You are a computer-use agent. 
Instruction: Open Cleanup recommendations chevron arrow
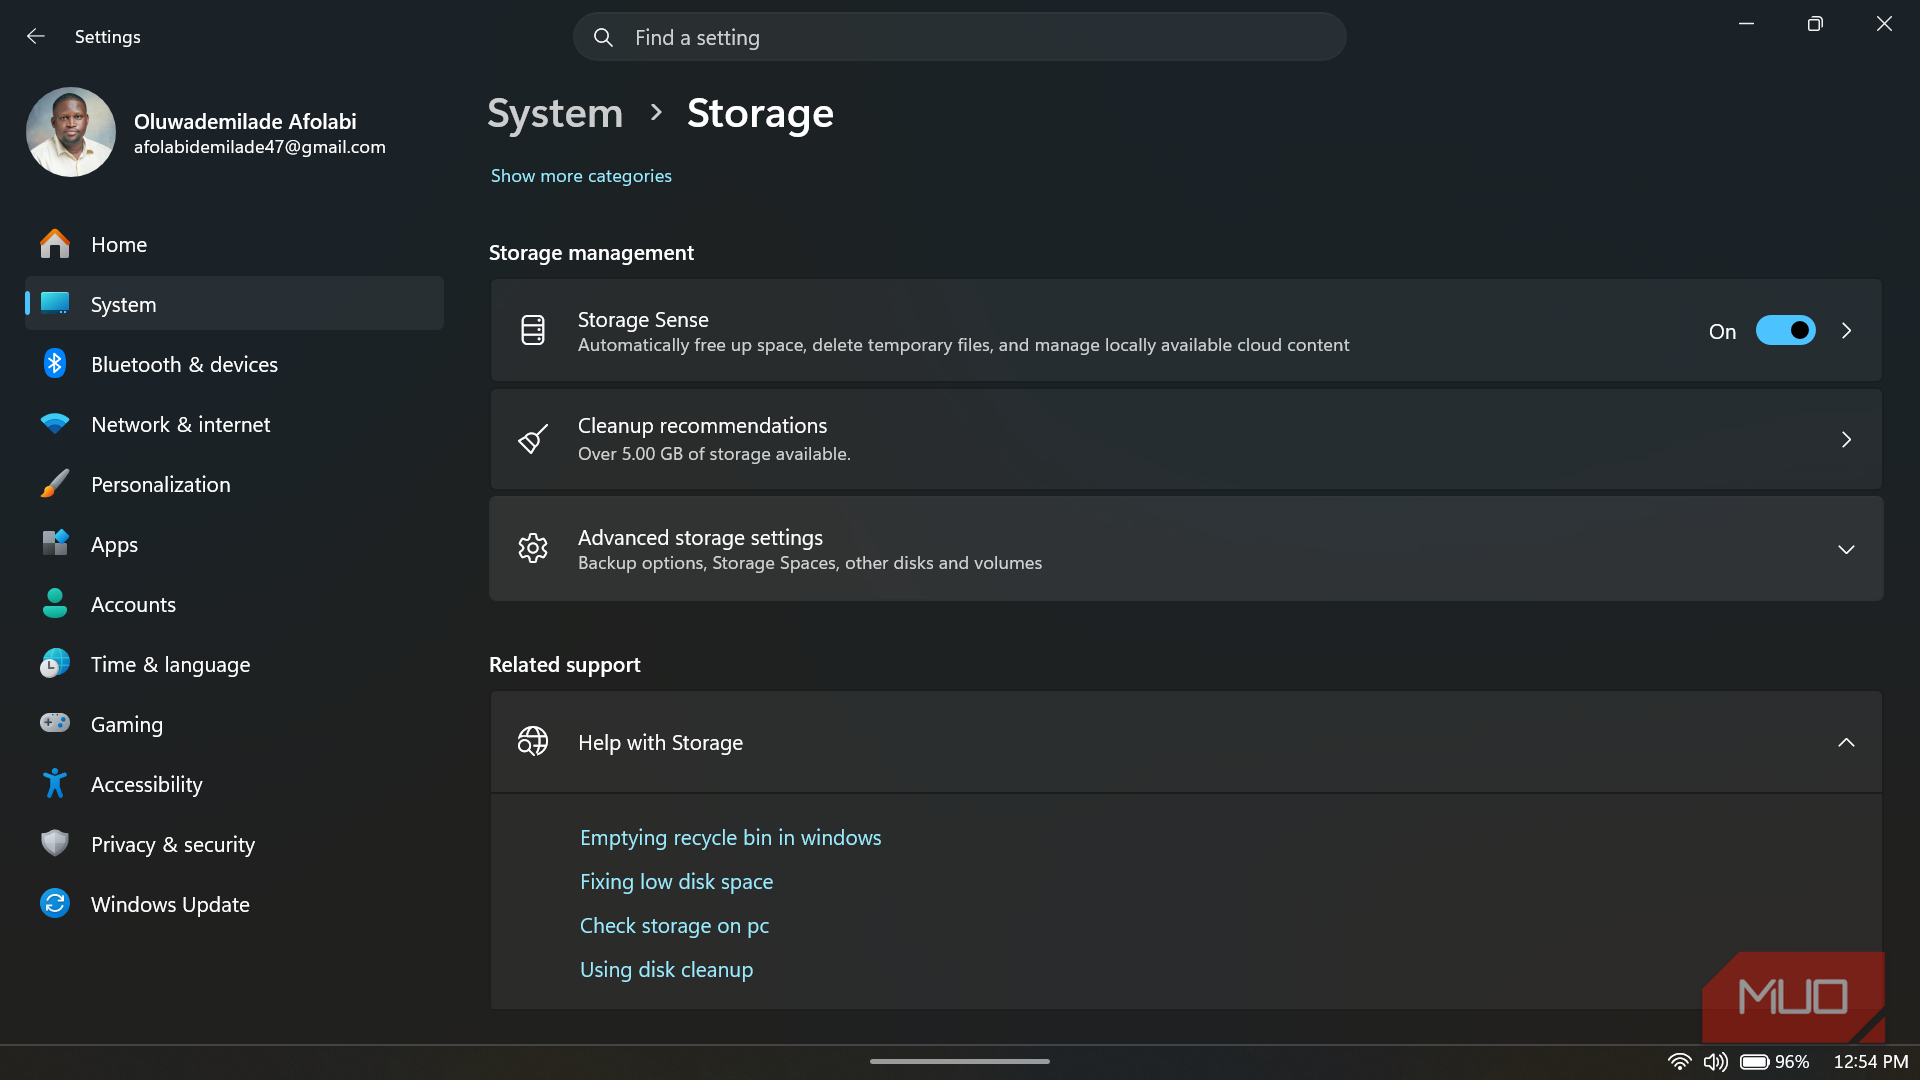[x=1846, y=439]
